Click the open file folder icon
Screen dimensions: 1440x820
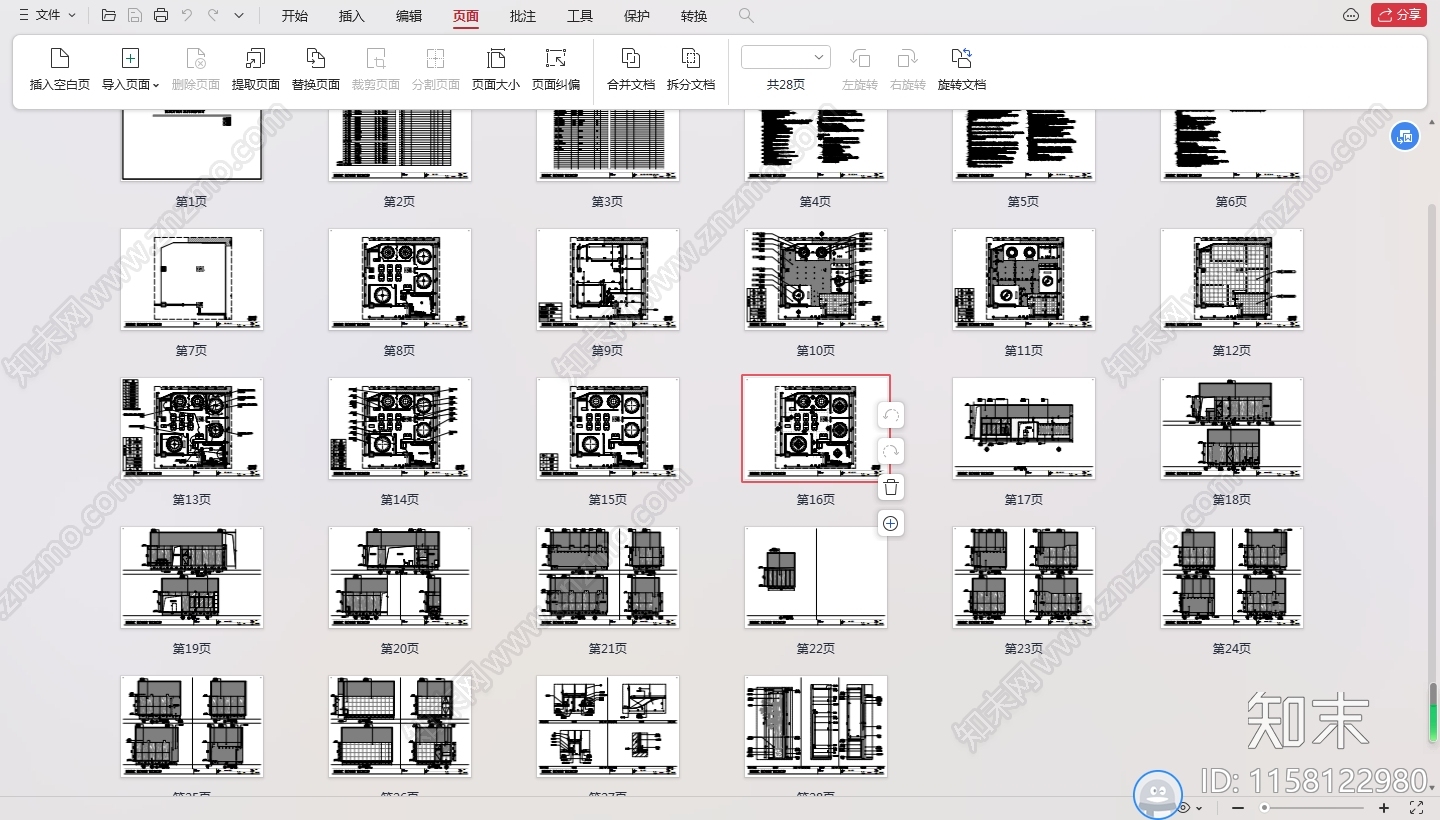[109, 15]
